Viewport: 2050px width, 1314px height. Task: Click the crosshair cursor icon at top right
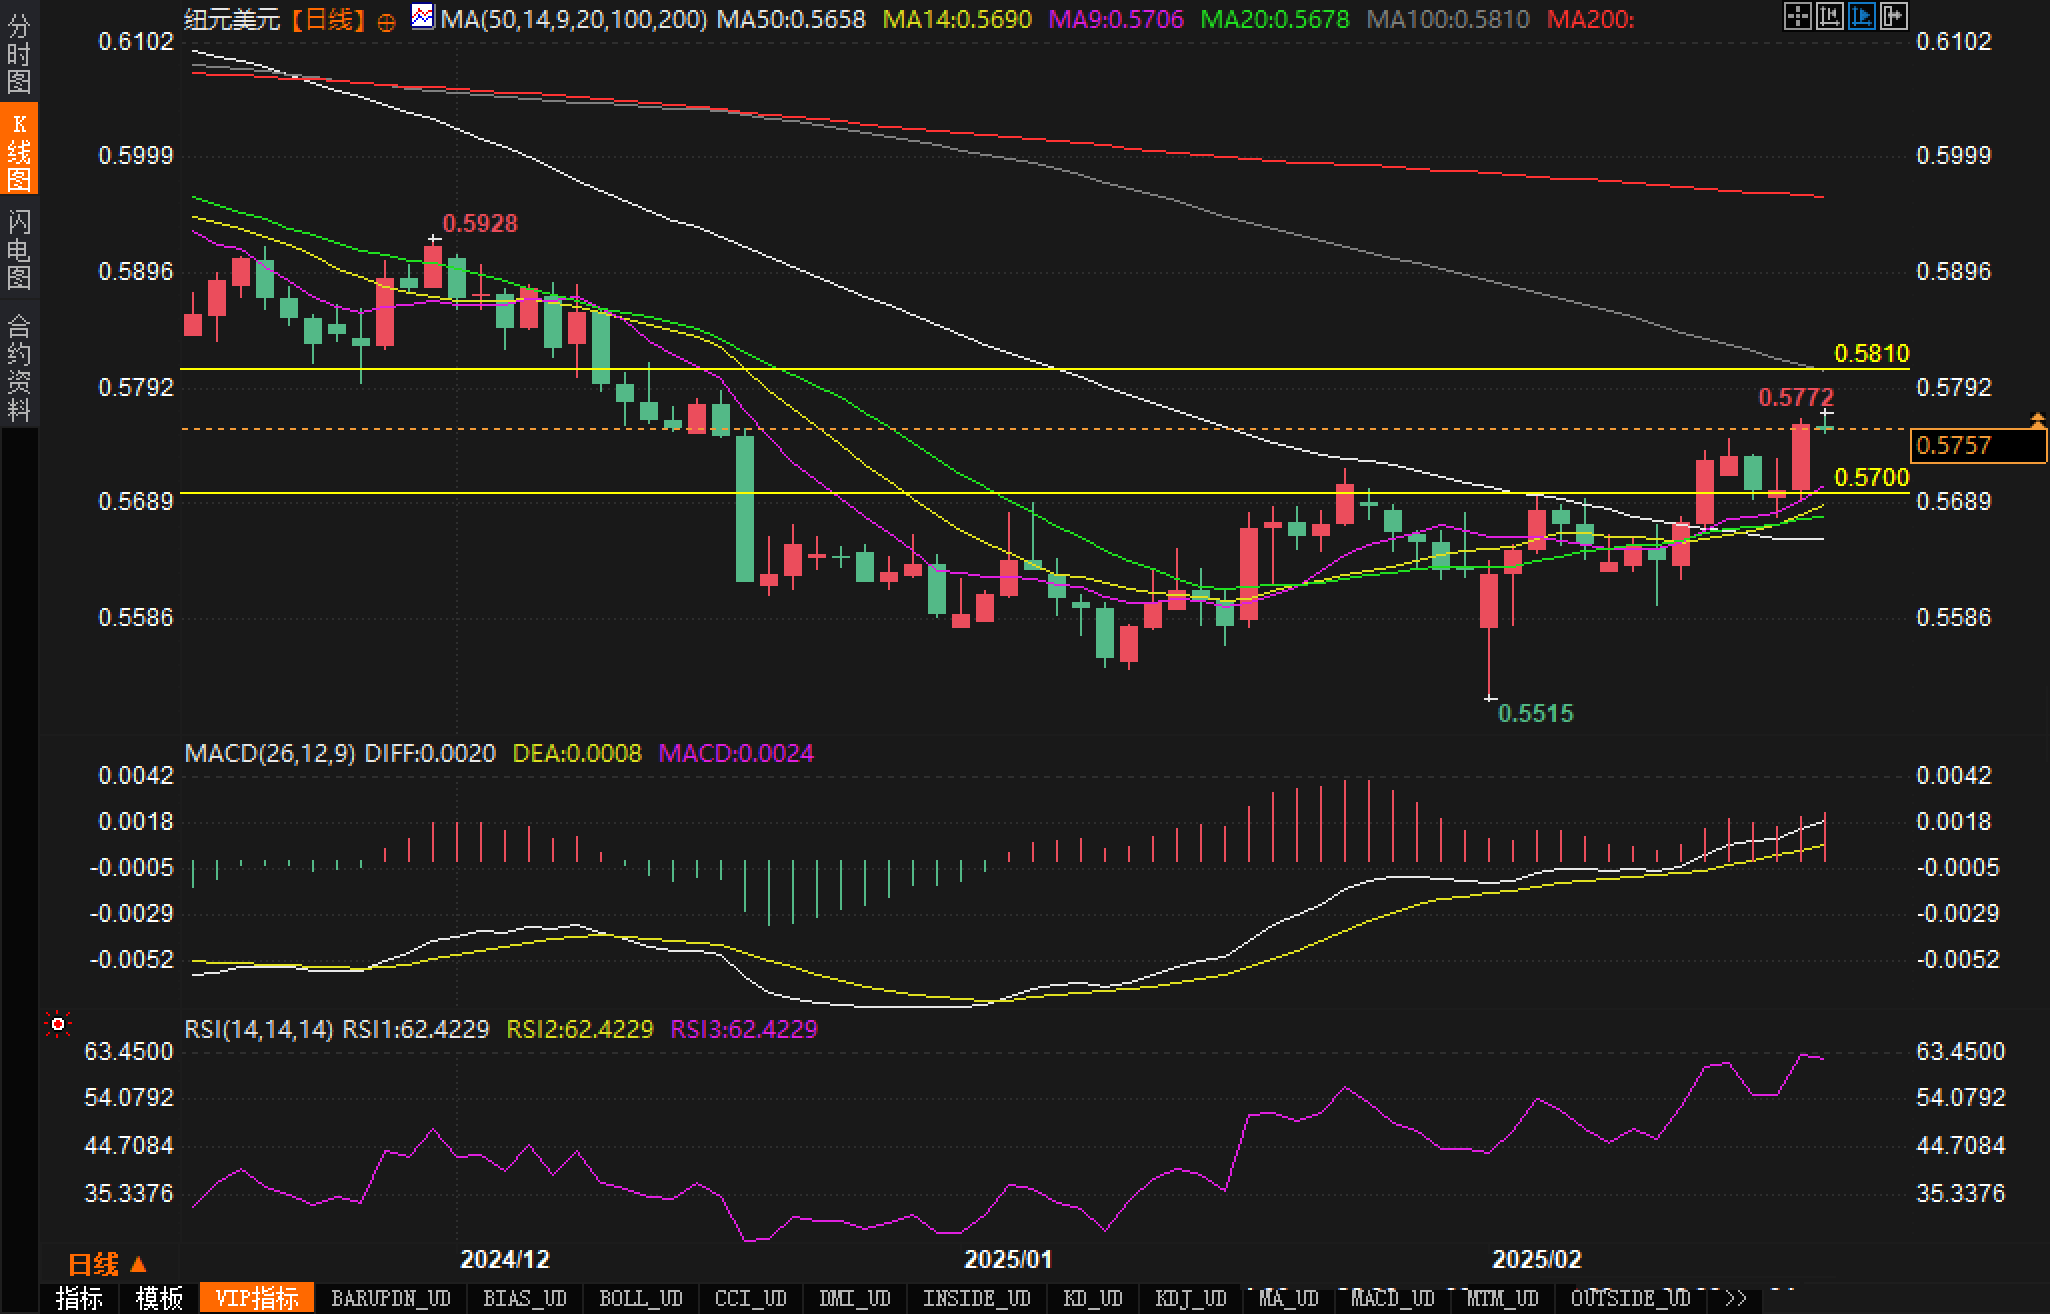tap(1797, 16)
